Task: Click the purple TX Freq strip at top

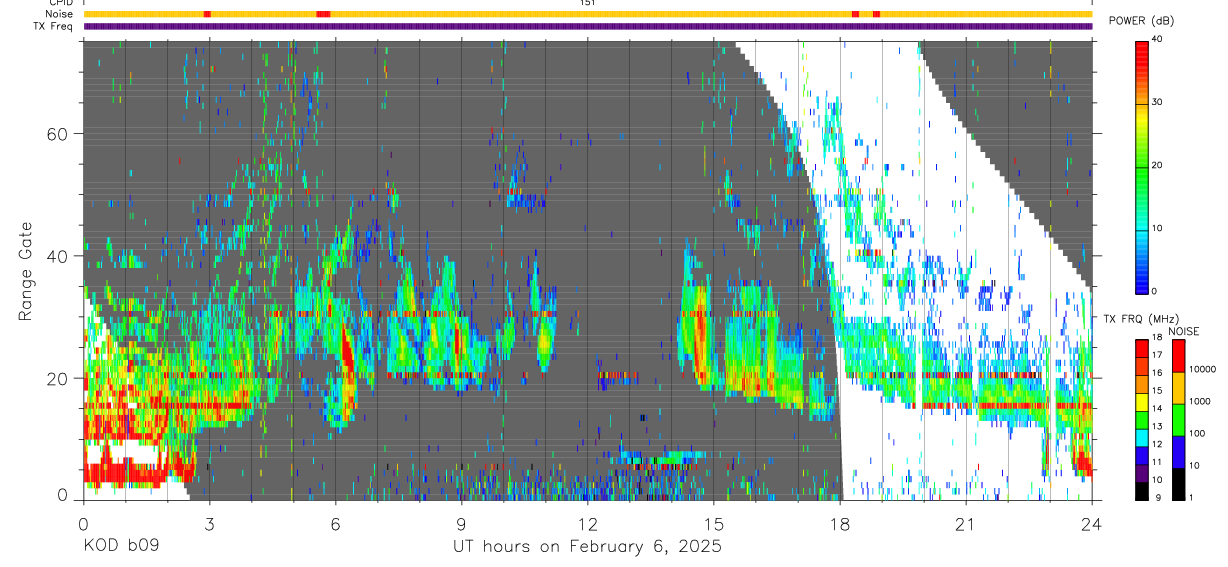Action: [x=588, y=26]
